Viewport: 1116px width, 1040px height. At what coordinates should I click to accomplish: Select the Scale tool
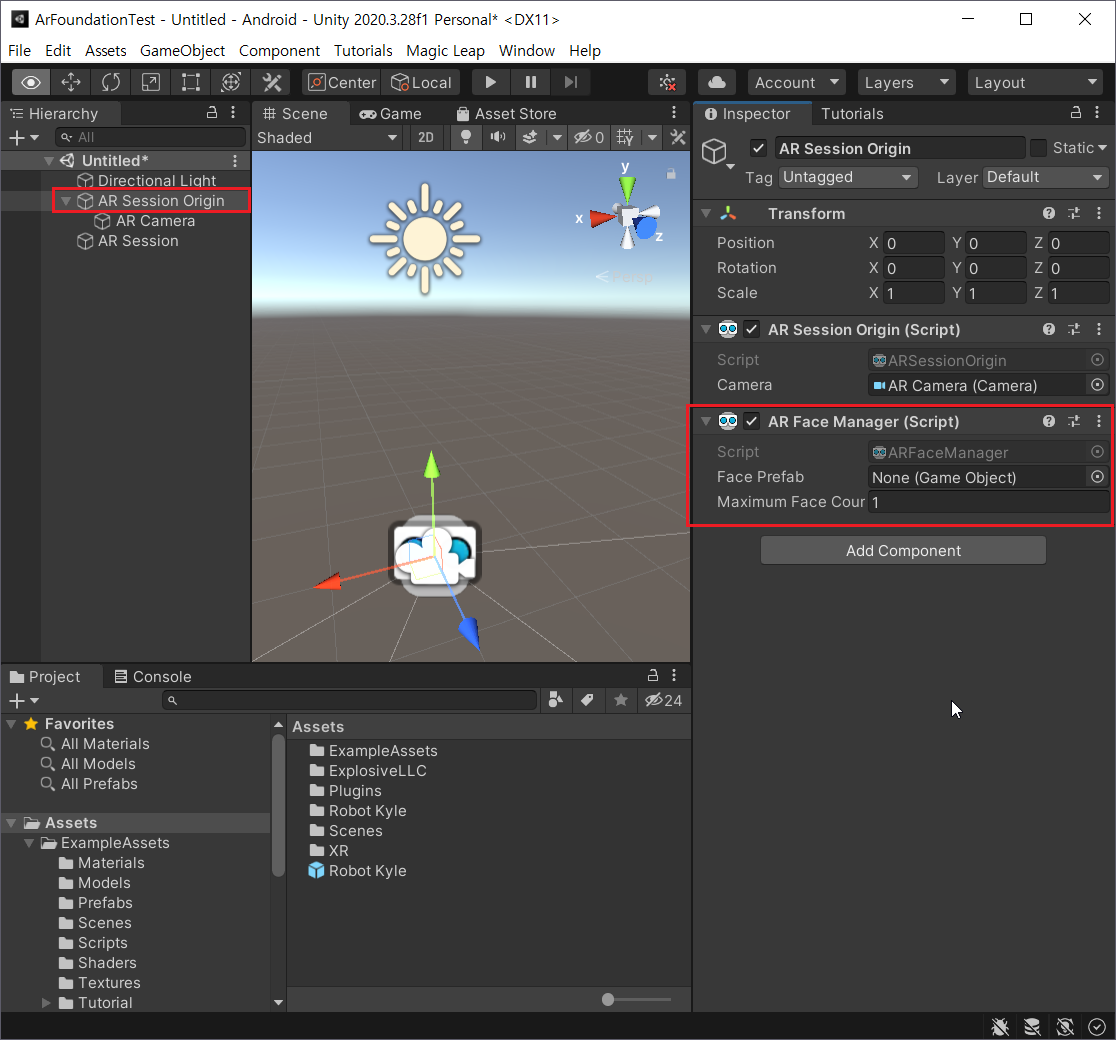coord(151,83)
